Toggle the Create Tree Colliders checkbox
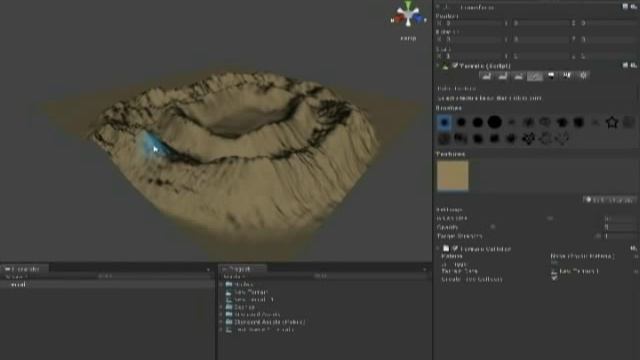640x360 pixels. click(x=554, y=279)
